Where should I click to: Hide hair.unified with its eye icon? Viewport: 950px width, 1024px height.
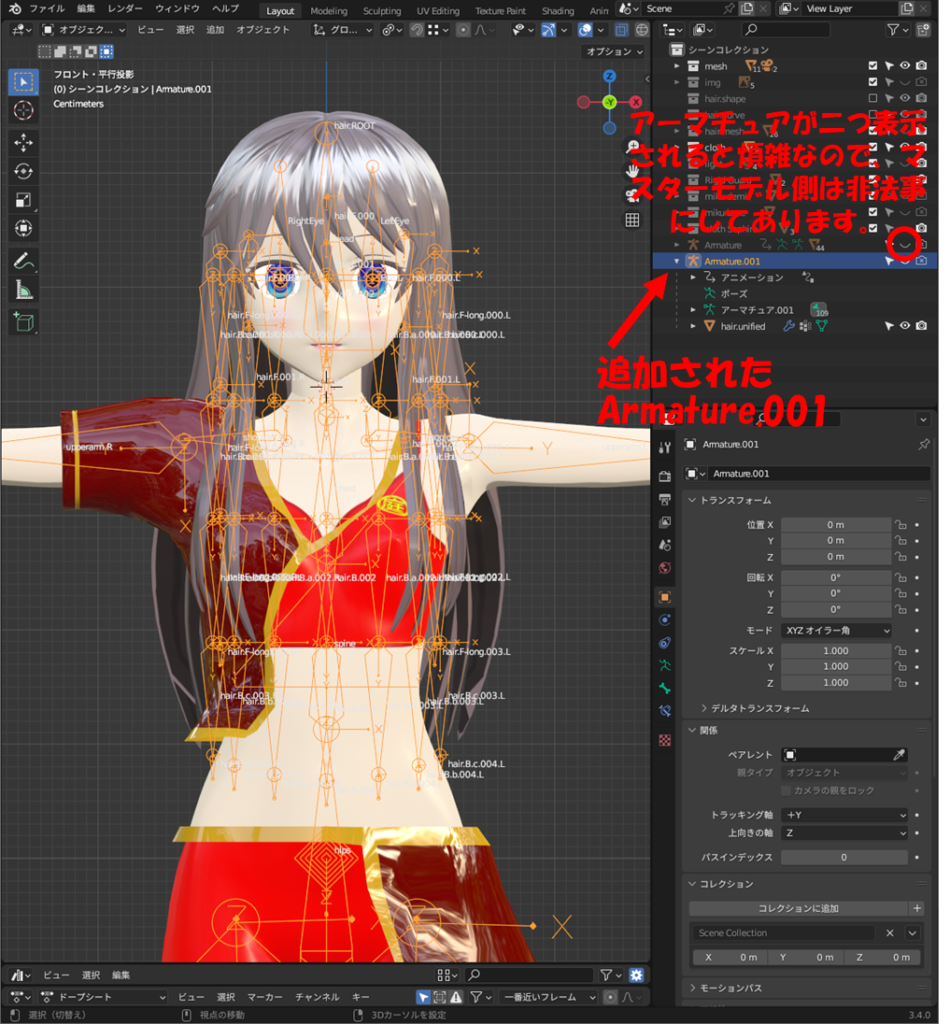coord(905,326)
